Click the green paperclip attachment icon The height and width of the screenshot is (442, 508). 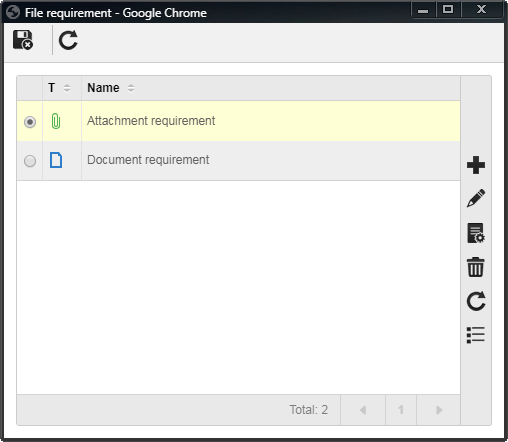click(x=56, y=121)
